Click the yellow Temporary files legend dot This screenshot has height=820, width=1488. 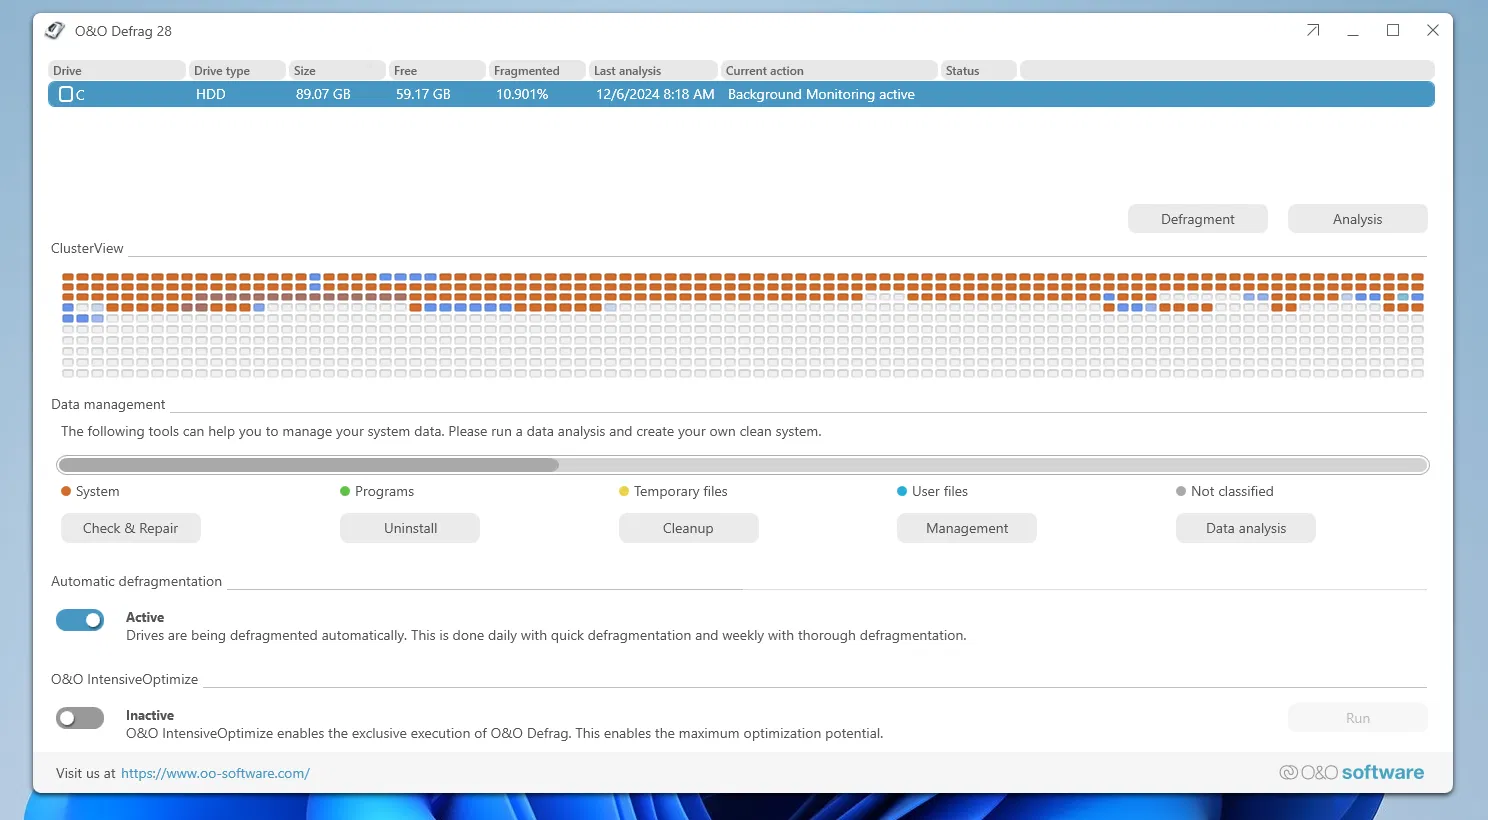[624, 491]
